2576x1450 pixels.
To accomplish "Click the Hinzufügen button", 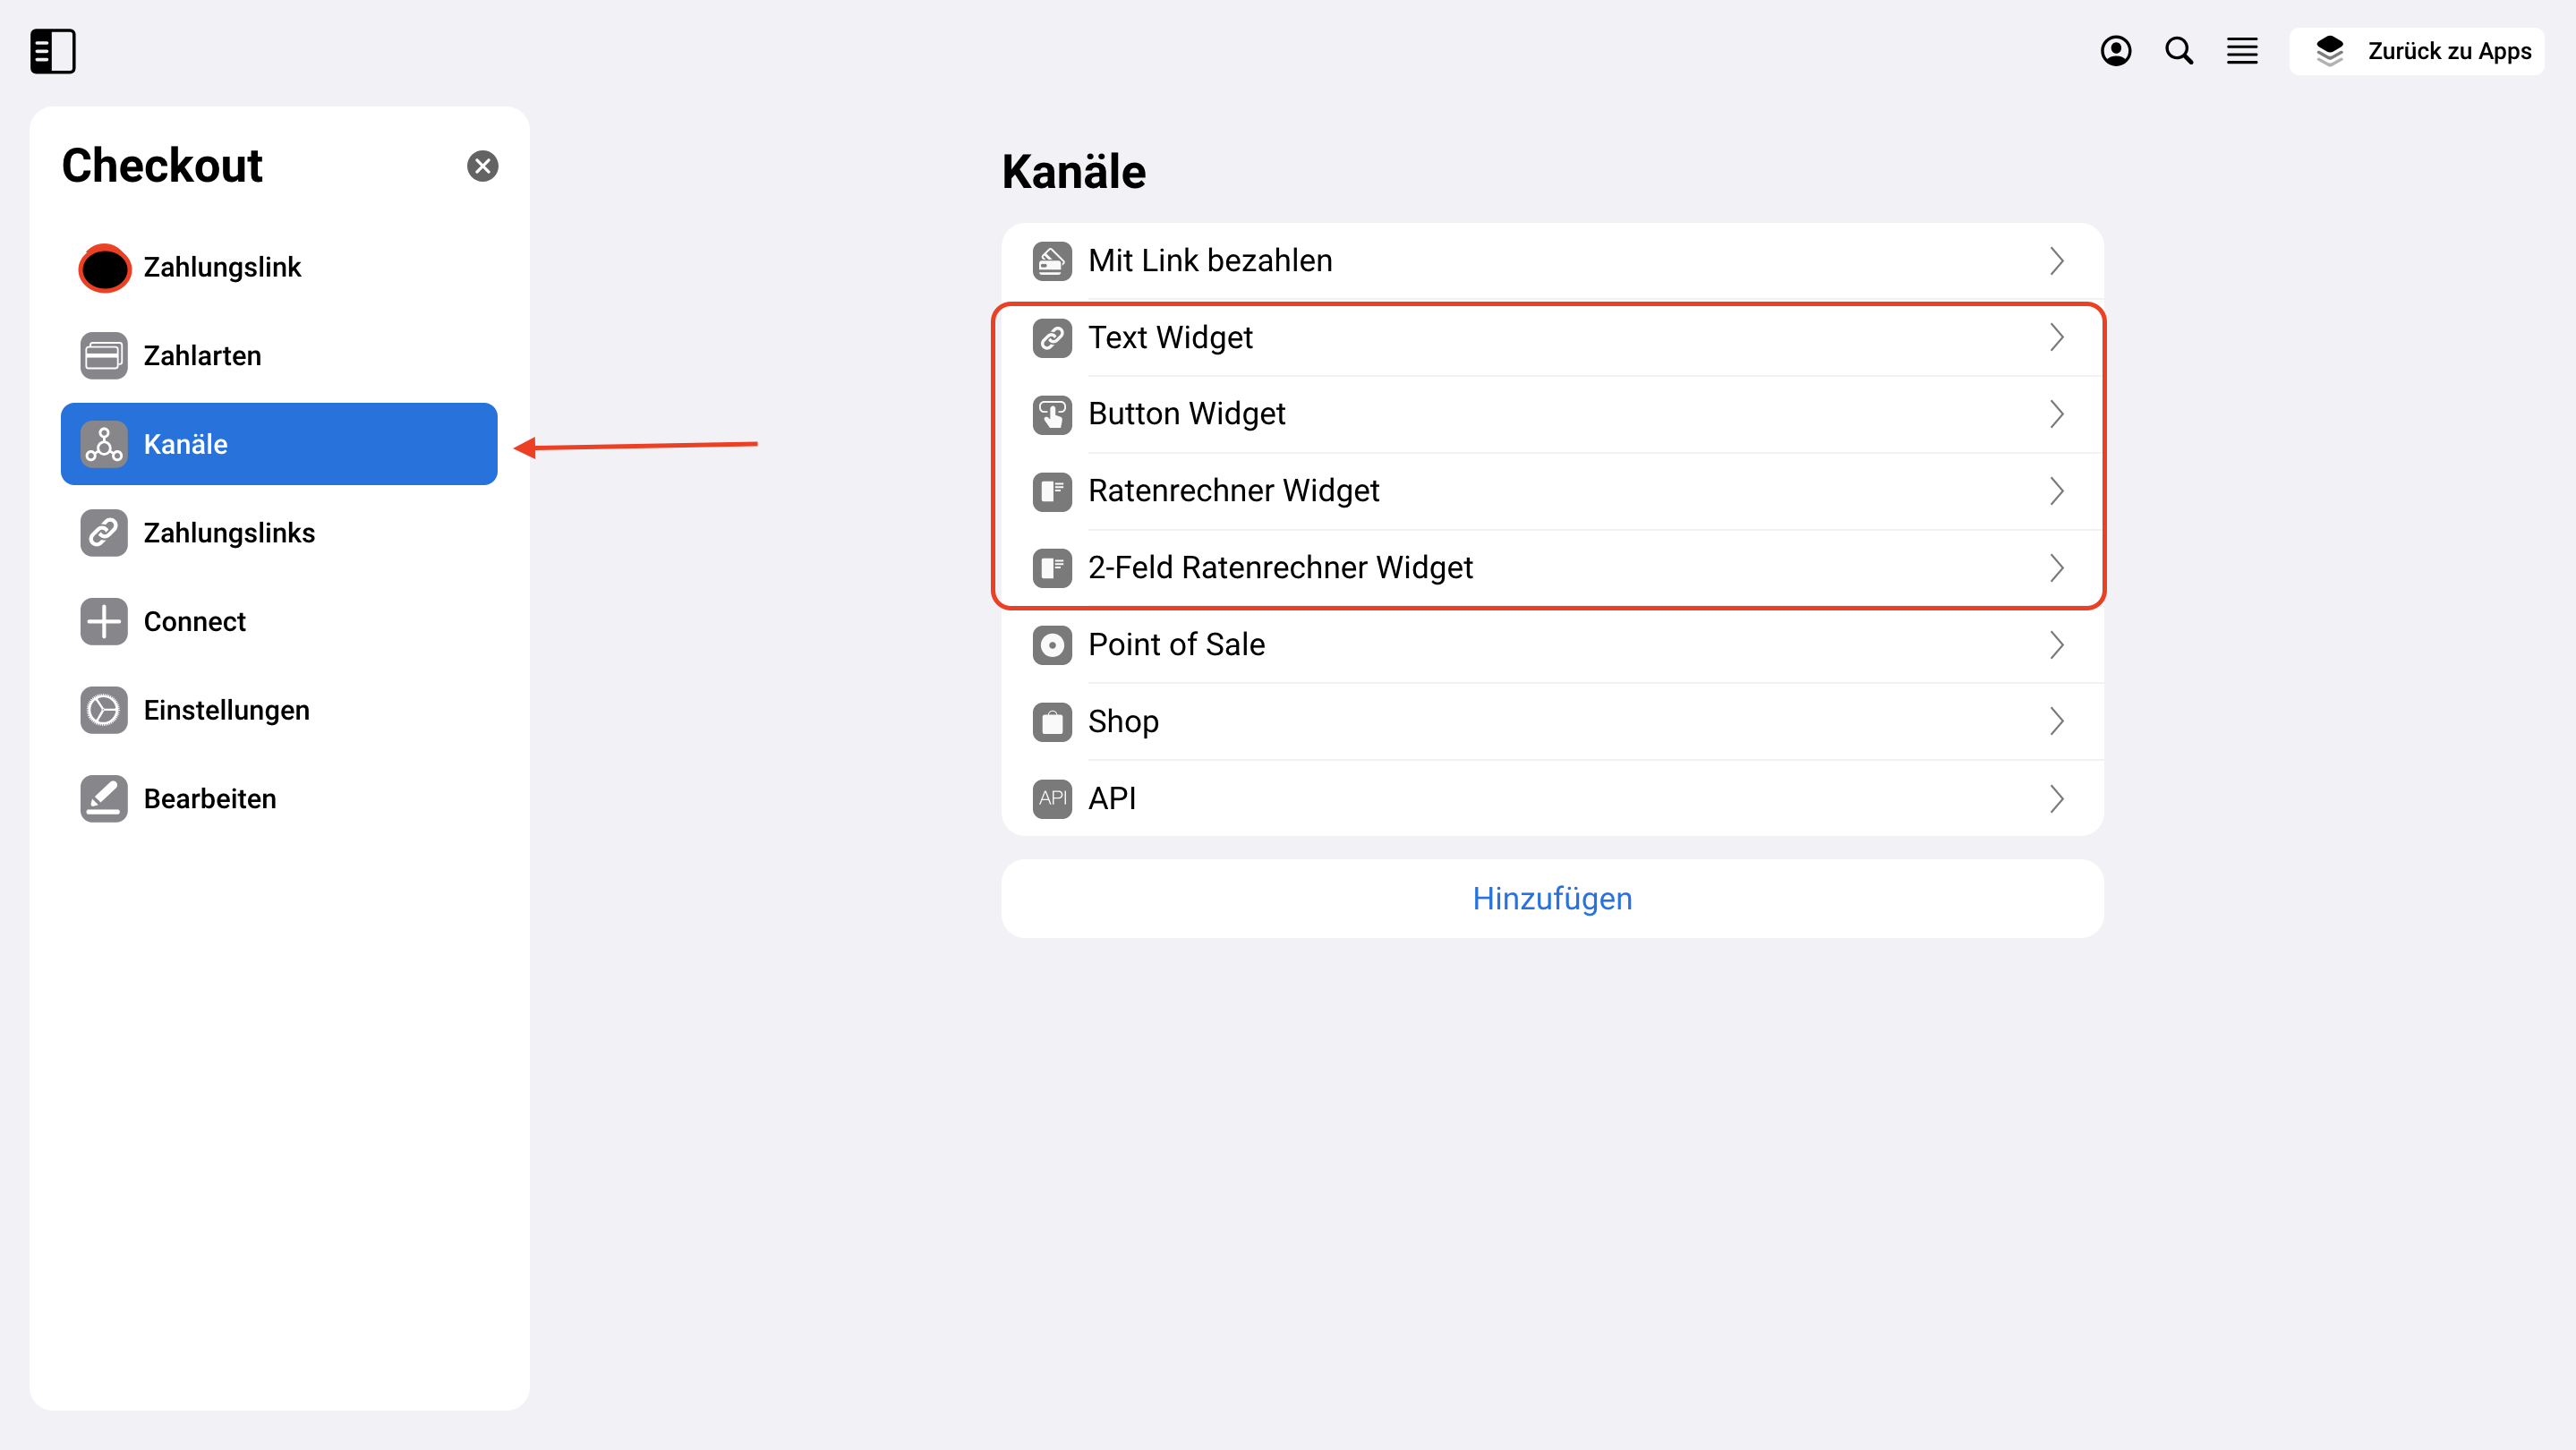I will 1552,898.
